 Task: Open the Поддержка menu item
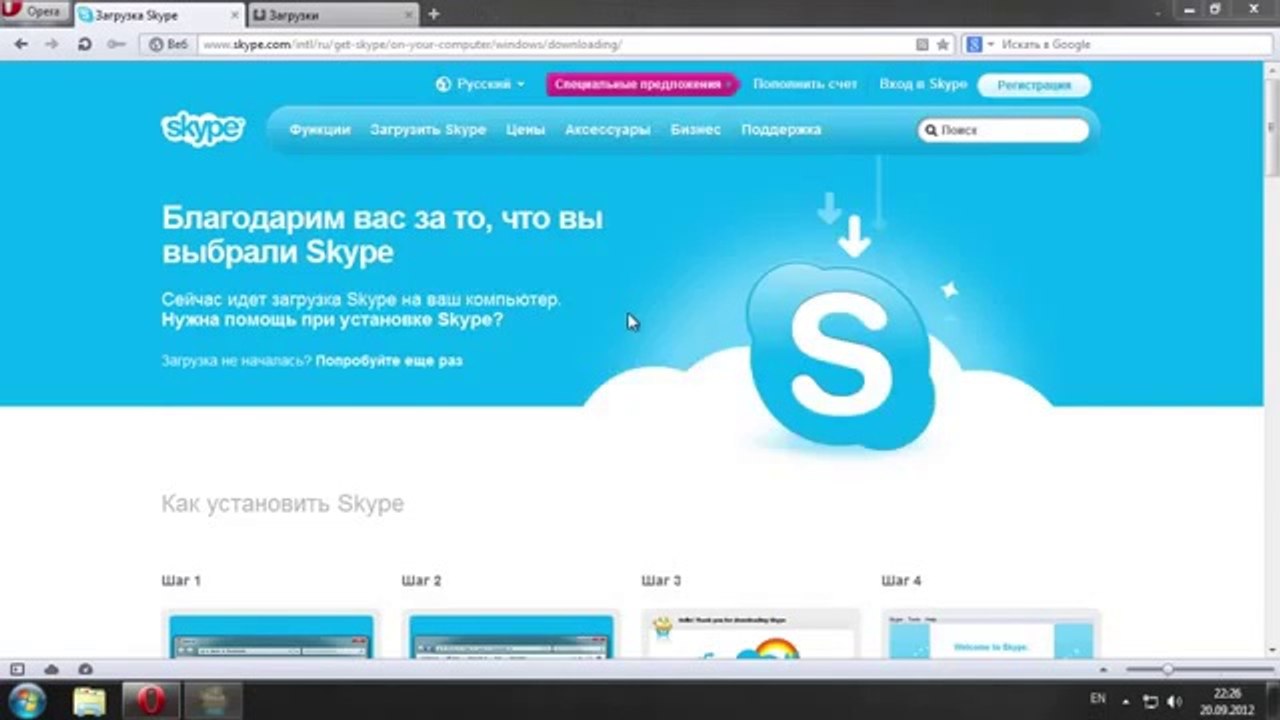click(x=781, y=130)
